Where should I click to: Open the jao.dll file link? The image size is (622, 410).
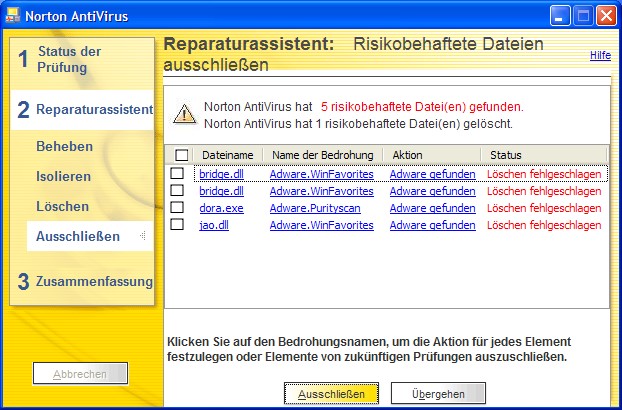click(214, 225)
